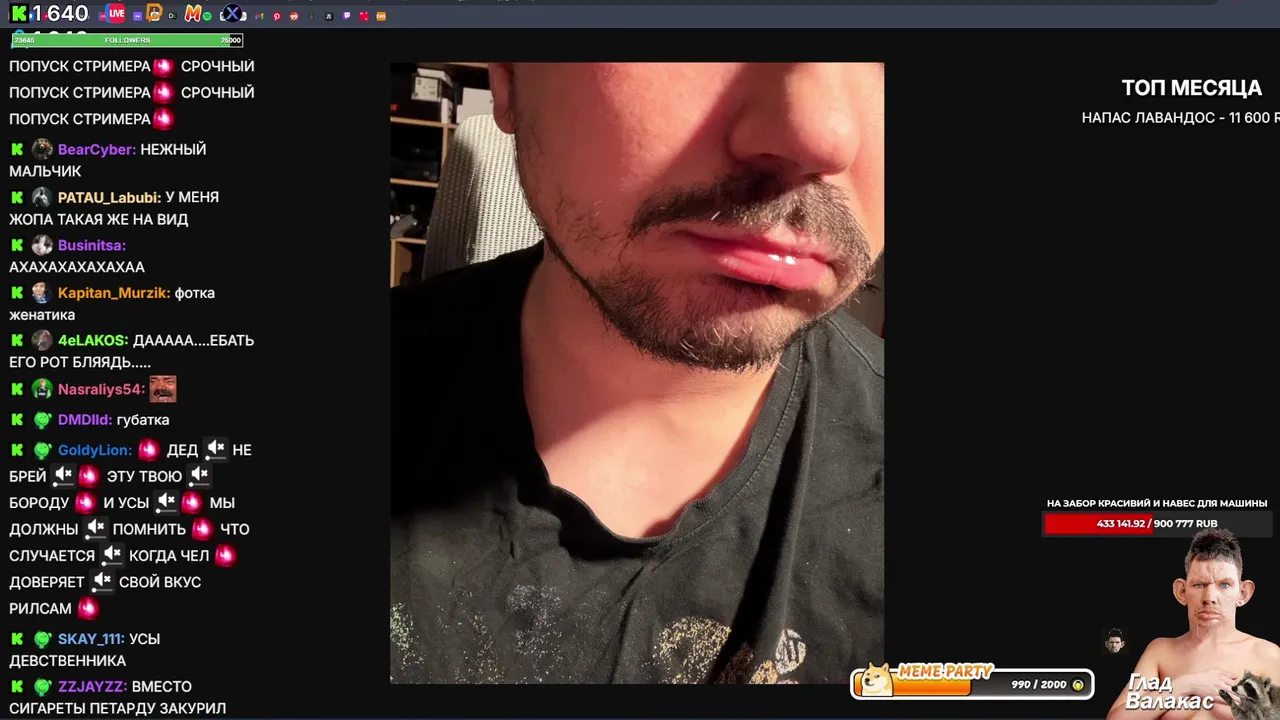1280x720 pixels.
Task: Click the 23645 current followers number
Action: tap(24, 40)
